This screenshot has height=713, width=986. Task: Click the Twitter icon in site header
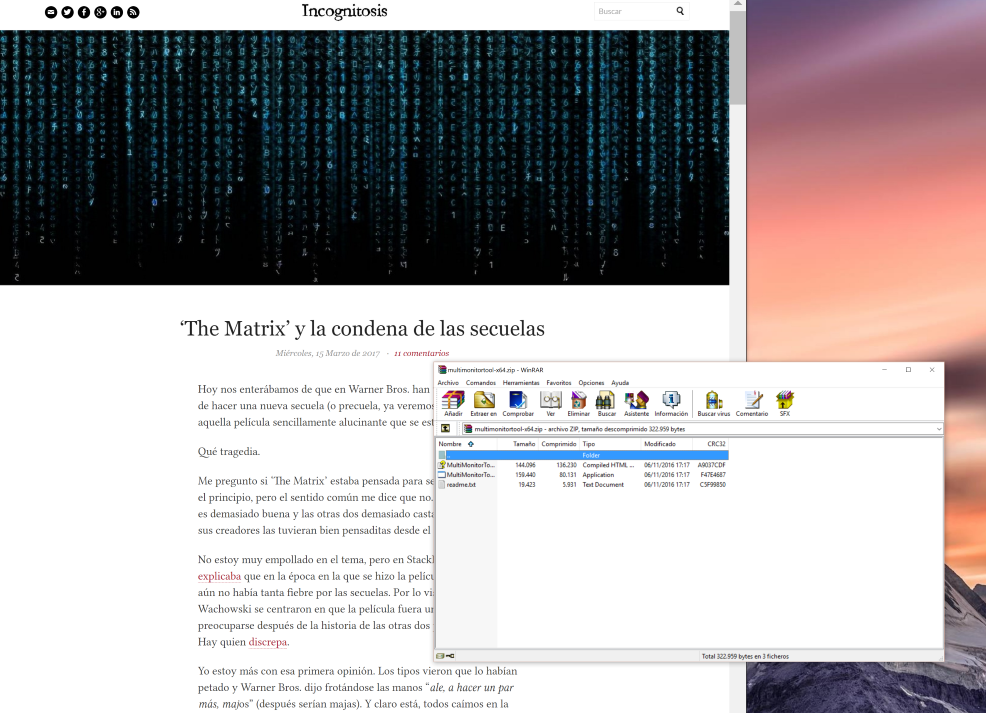point(68,12)
